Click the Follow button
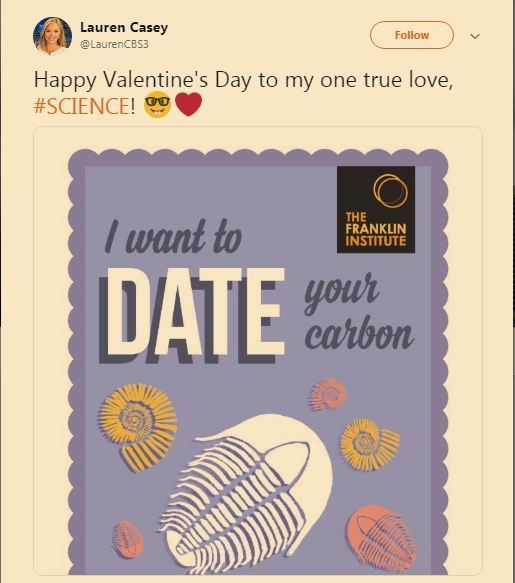 tap(412, 35)
